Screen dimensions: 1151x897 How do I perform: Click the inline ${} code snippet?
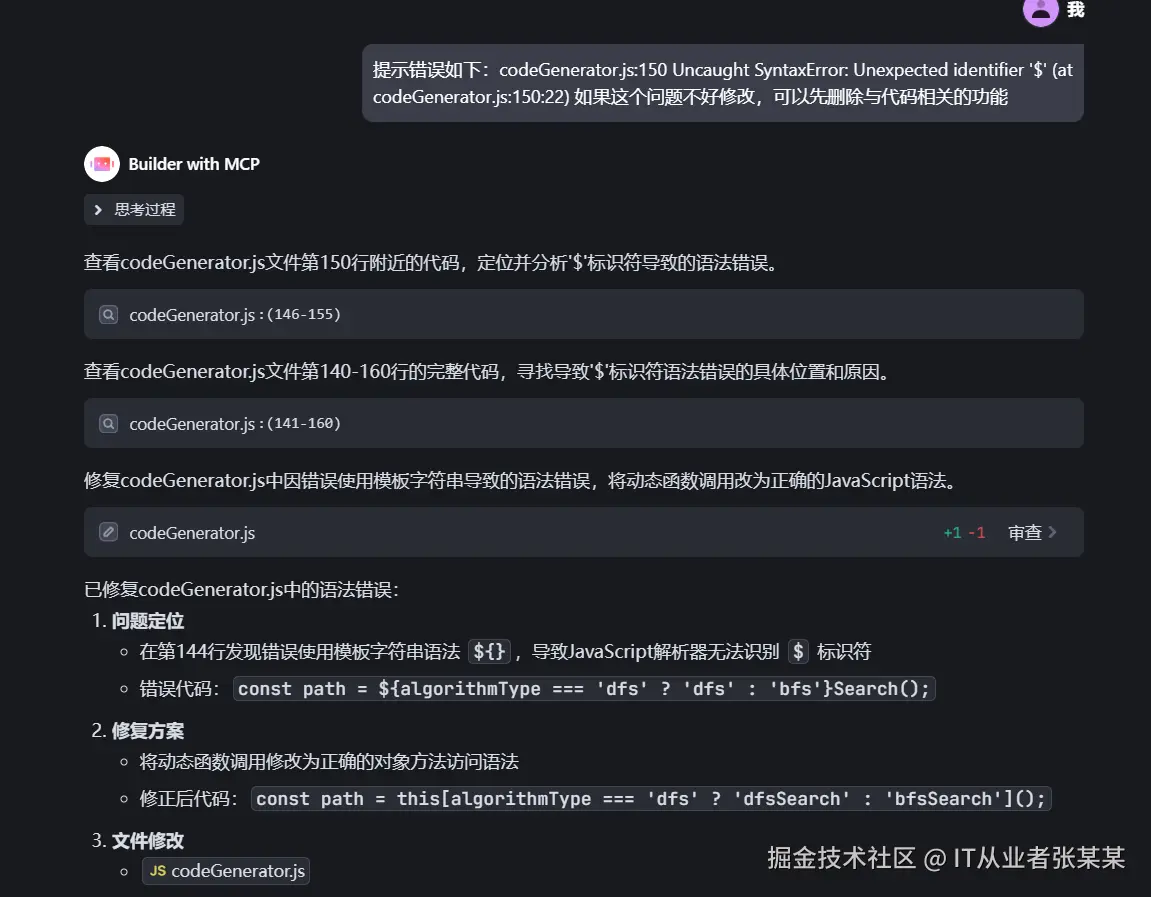pyautogui.click(x=490, y=652)
